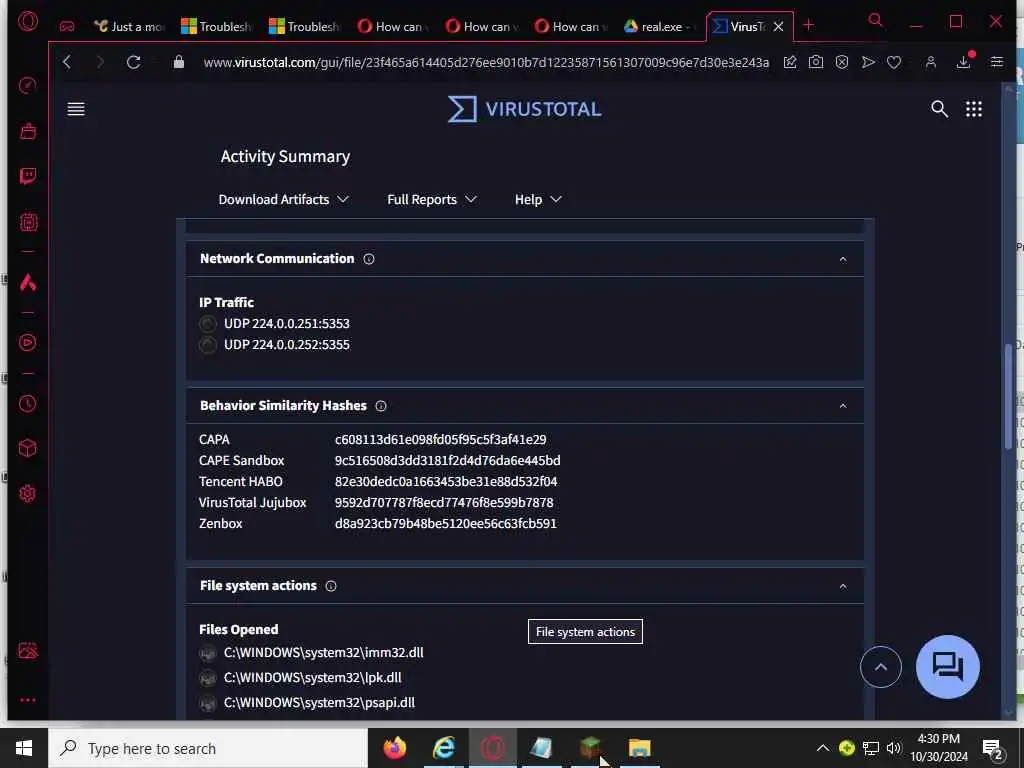Viewport: 1024px width, 768px height.
Task: Click the info icon beside Behavior Similarity Hashes
Action: (381, 406)
